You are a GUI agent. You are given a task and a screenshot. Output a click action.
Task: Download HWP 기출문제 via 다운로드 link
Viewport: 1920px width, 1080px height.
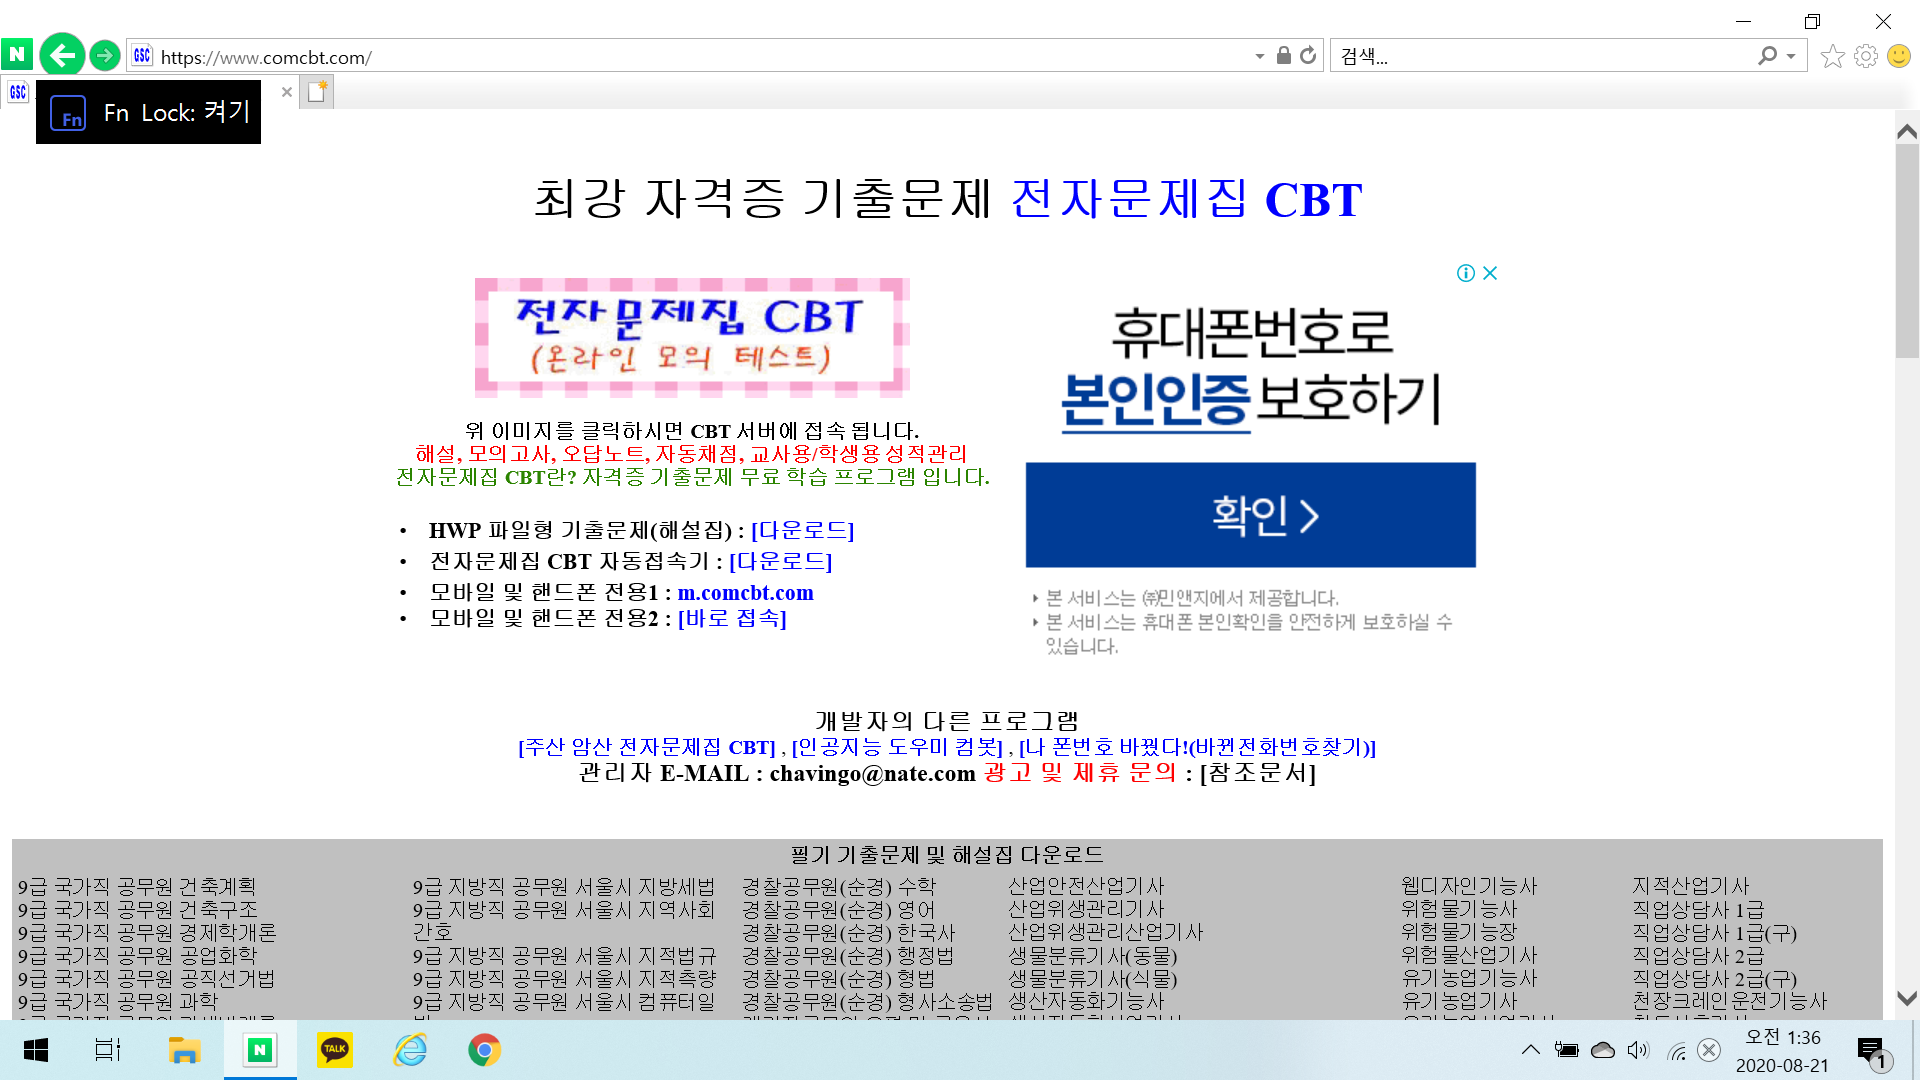pyautogui.click(x=802, y=530)
